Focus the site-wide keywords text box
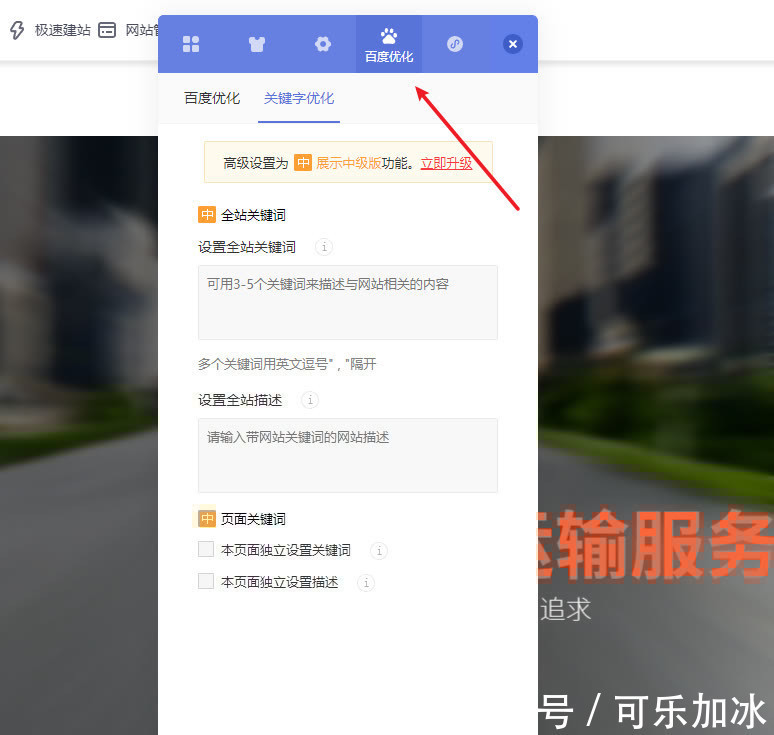 tap(348, 302)
